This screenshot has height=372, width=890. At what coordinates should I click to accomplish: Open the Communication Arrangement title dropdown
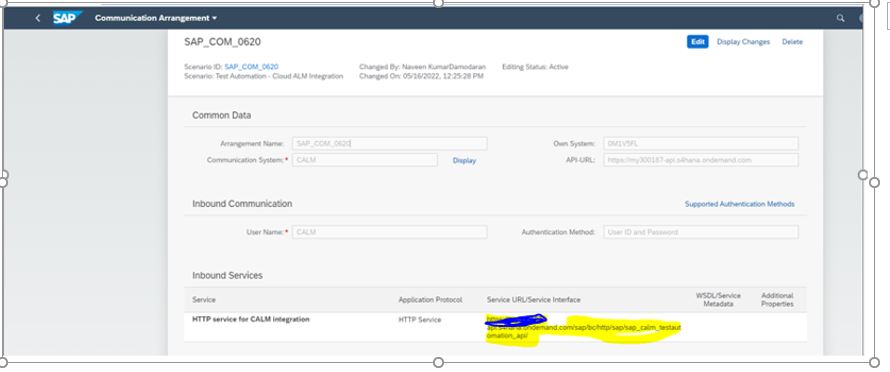point(156,18)
